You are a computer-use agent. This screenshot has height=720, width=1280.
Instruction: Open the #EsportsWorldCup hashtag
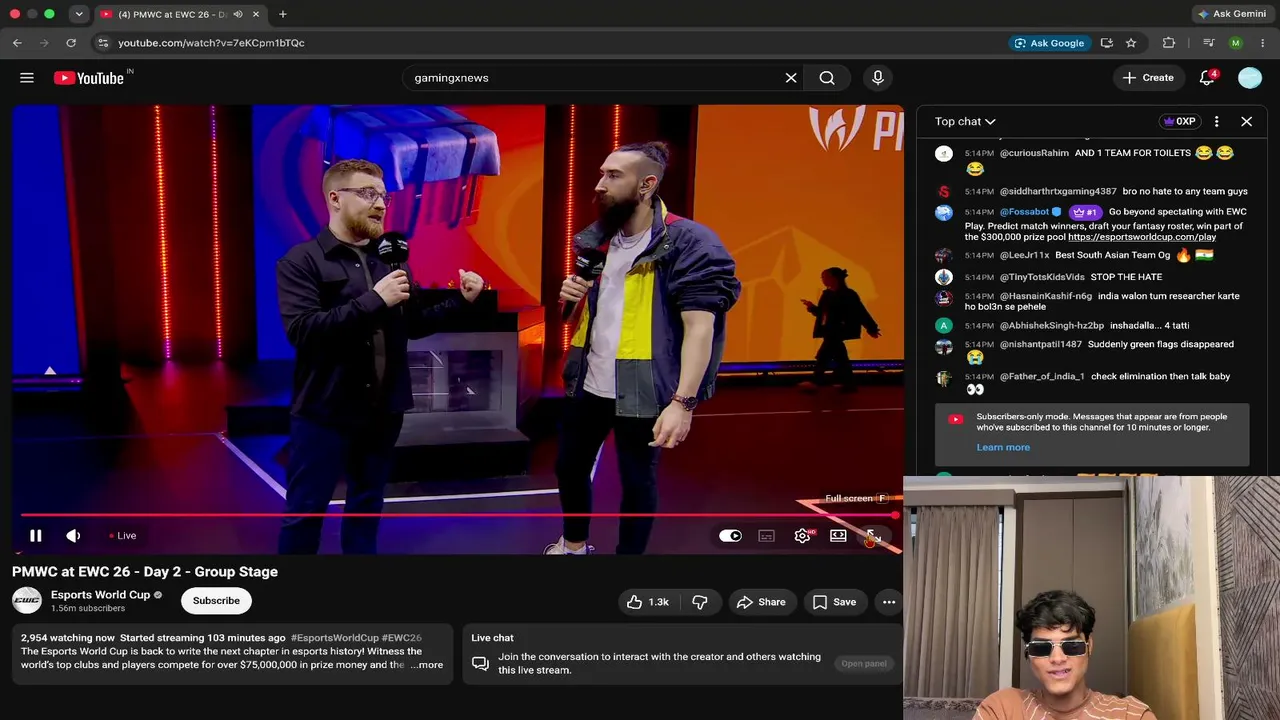click(x=334, y=638)
